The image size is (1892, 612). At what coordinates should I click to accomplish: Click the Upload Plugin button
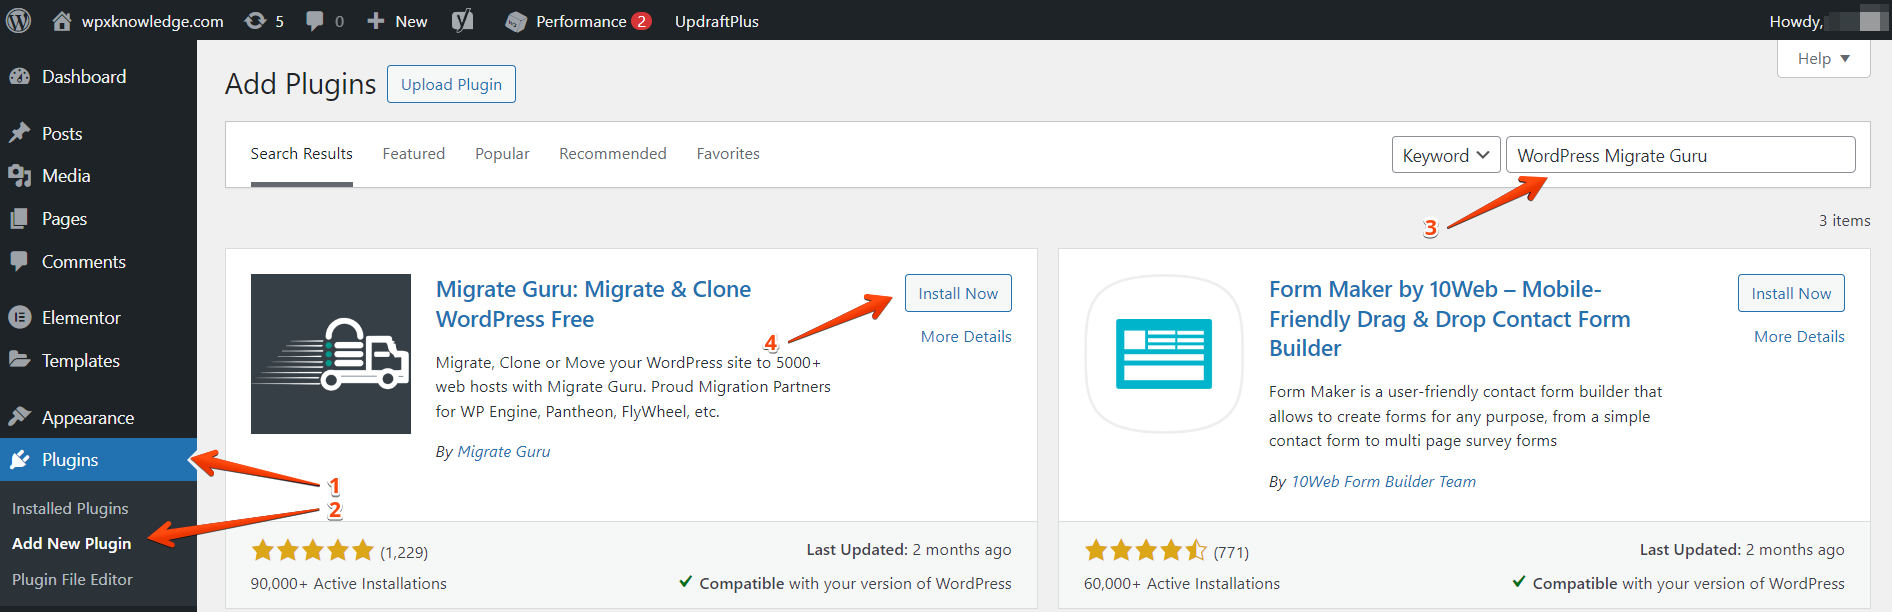point(451,84)
